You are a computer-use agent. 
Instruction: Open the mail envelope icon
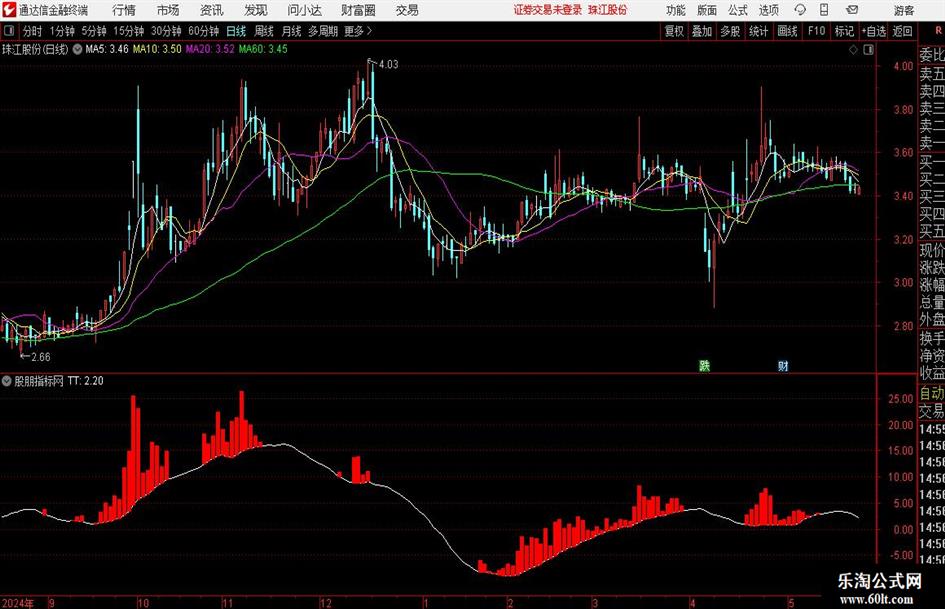pyautogui.click(x=852, y=10)
